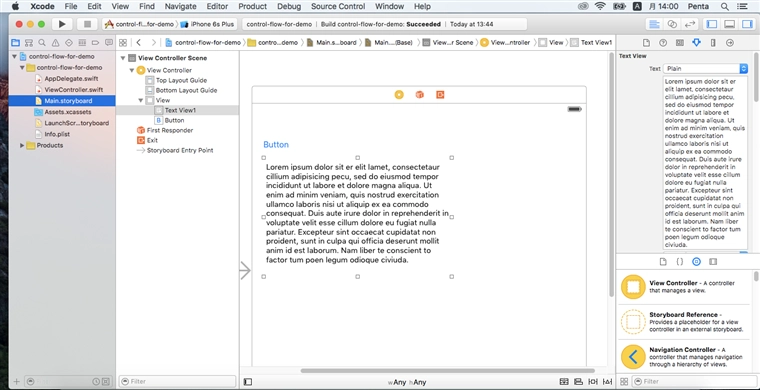The height and width of the screenshot is (390, 760).
Task: Open the Find menu
Action: pos(146,6)
